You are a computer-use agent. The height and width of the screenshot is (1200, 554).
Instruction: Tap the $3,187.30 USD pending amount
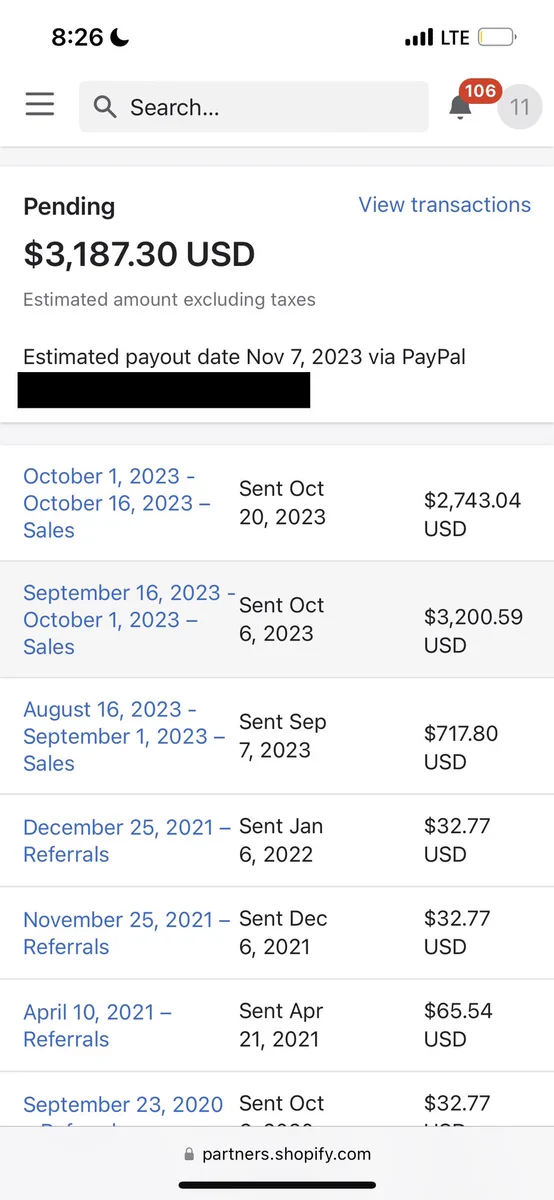(139, 254)
